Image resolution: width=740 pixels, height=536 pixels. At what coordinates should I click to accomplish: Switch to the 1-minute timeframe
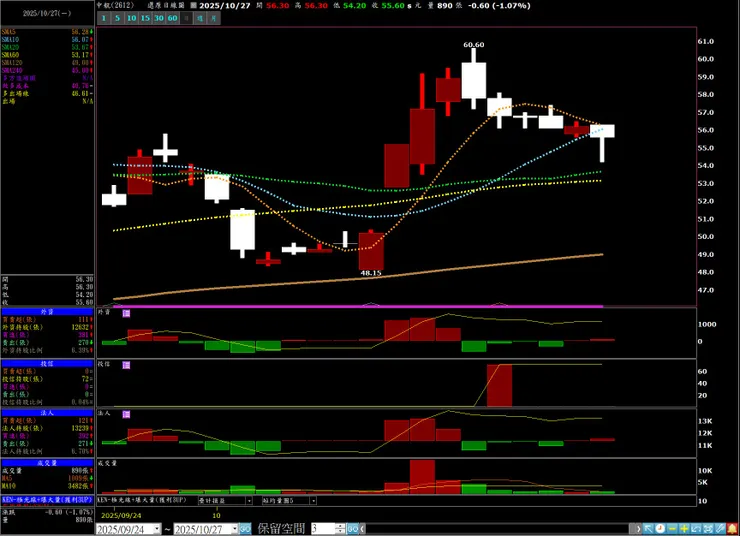(104, 18)
